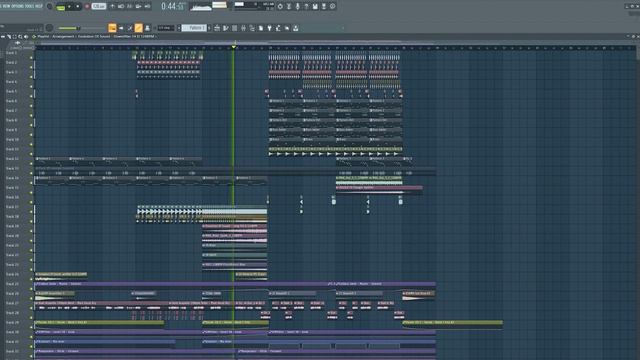Click the small arrow right of pattern selector
This screenshot has height=360, width=640.
[209, 28]
